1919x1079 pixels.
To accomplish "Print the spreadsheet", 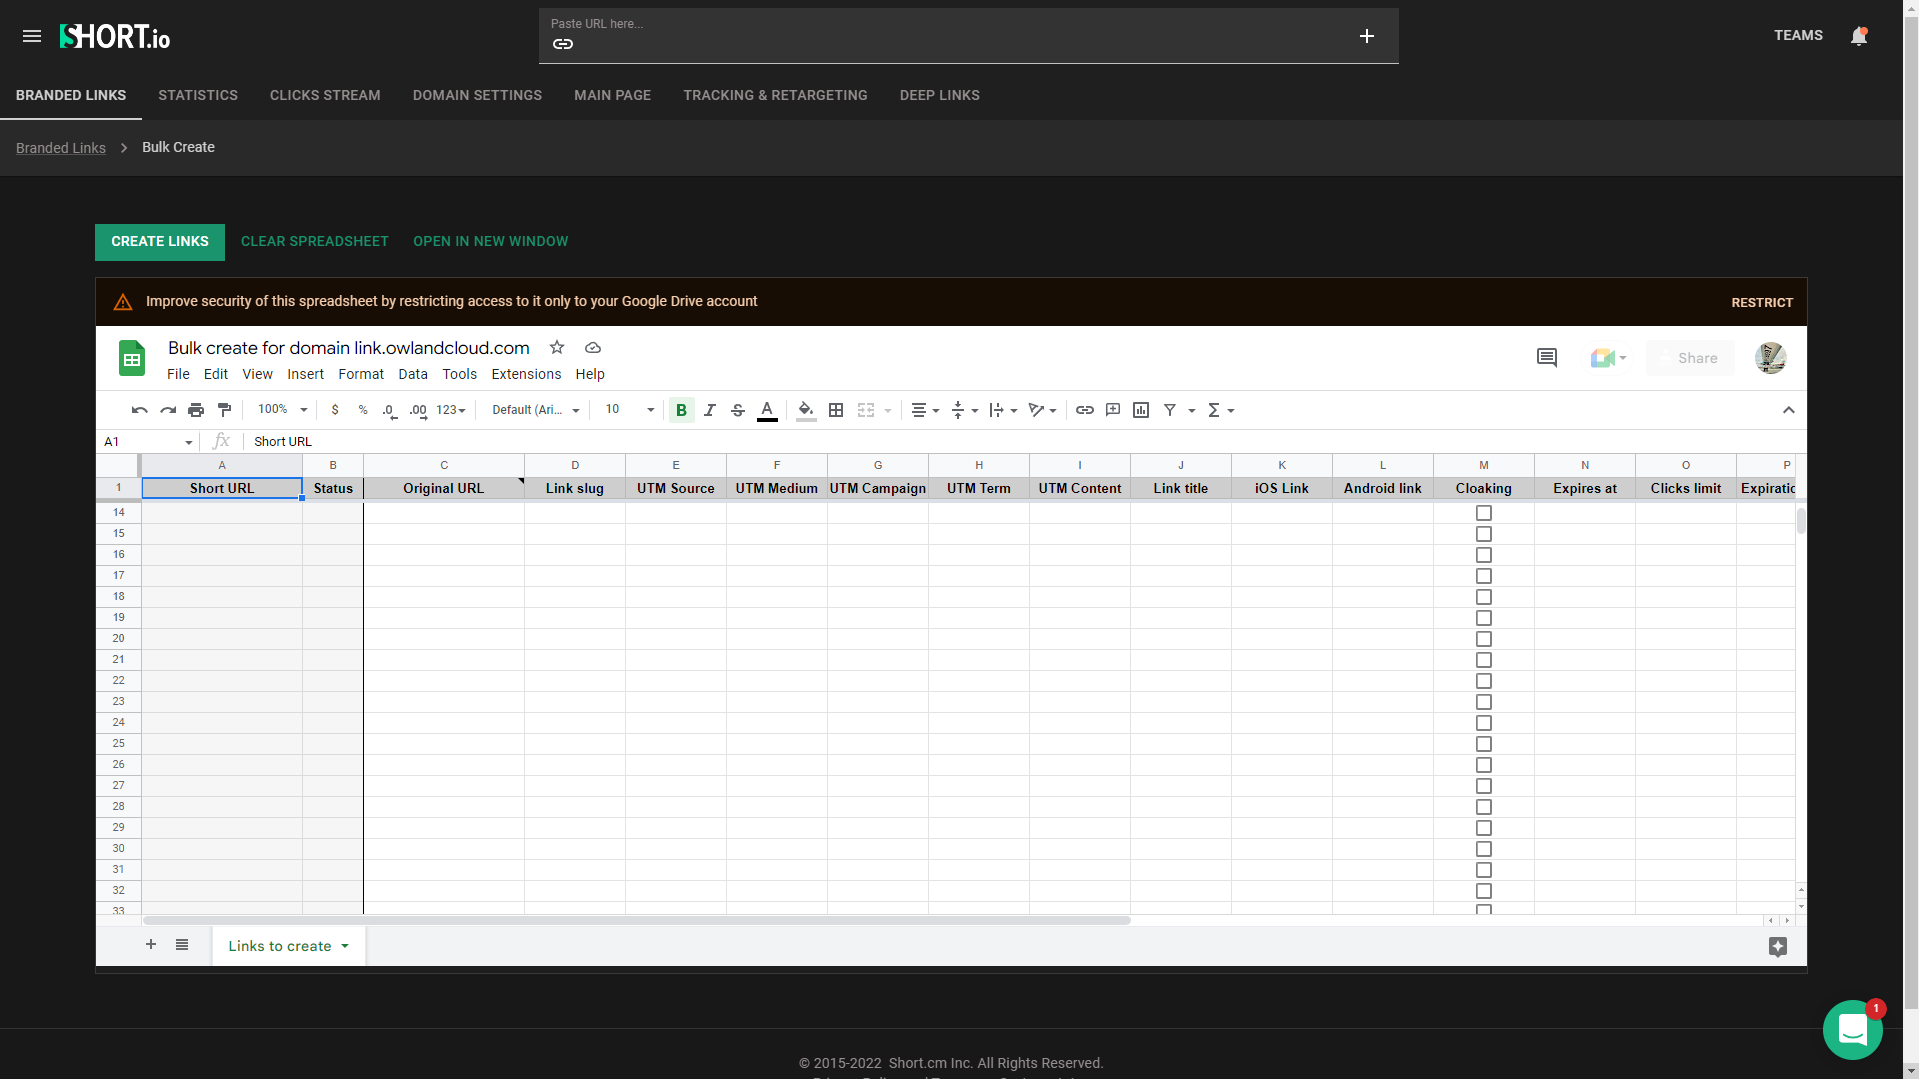I will pyautogui.click(x=196, y=410).
